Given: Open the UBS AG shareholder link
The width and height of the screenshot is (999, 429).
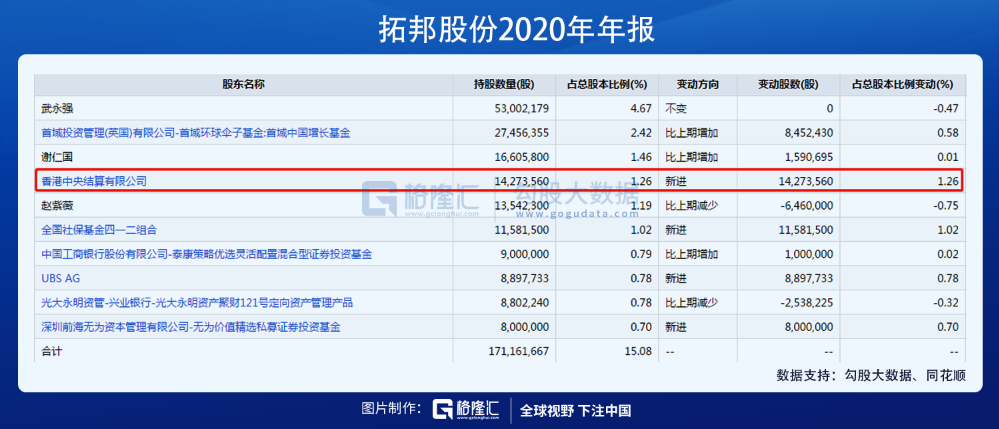Looking at the screenshot, I should pos(61,279).
